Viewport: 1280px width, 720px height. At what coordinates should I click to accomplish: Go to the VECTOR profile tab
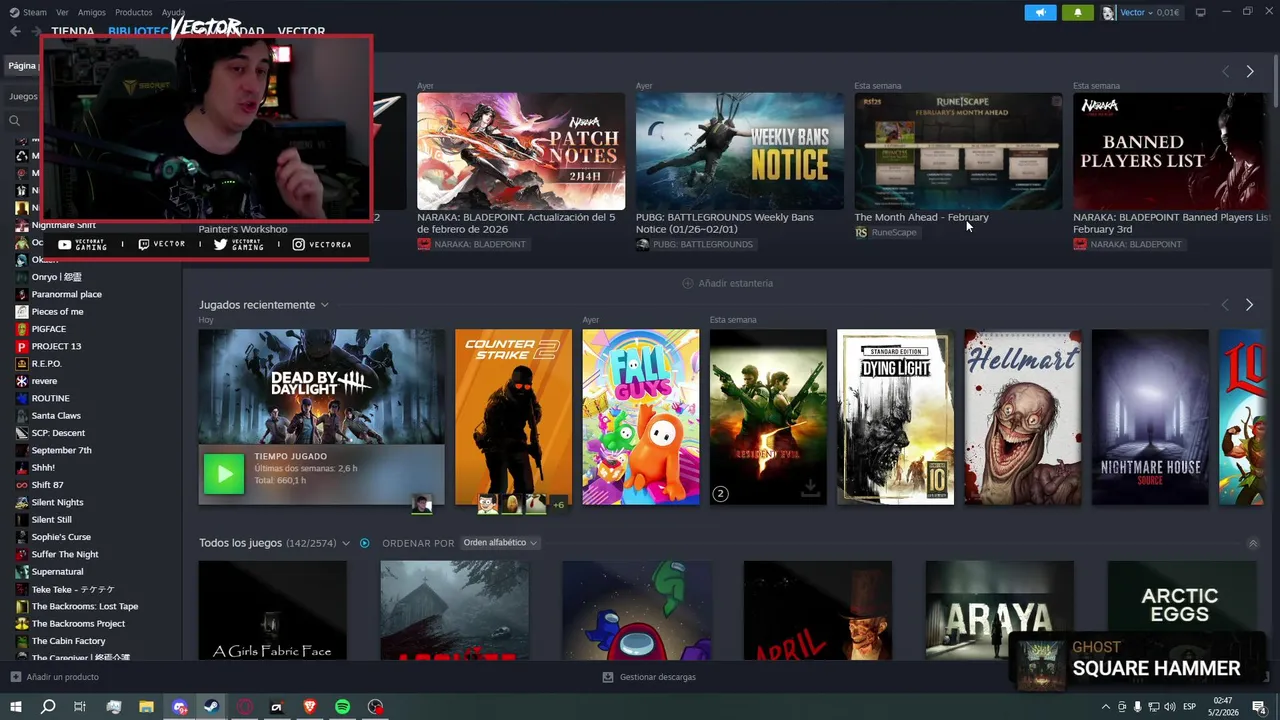tap(301, 32)
